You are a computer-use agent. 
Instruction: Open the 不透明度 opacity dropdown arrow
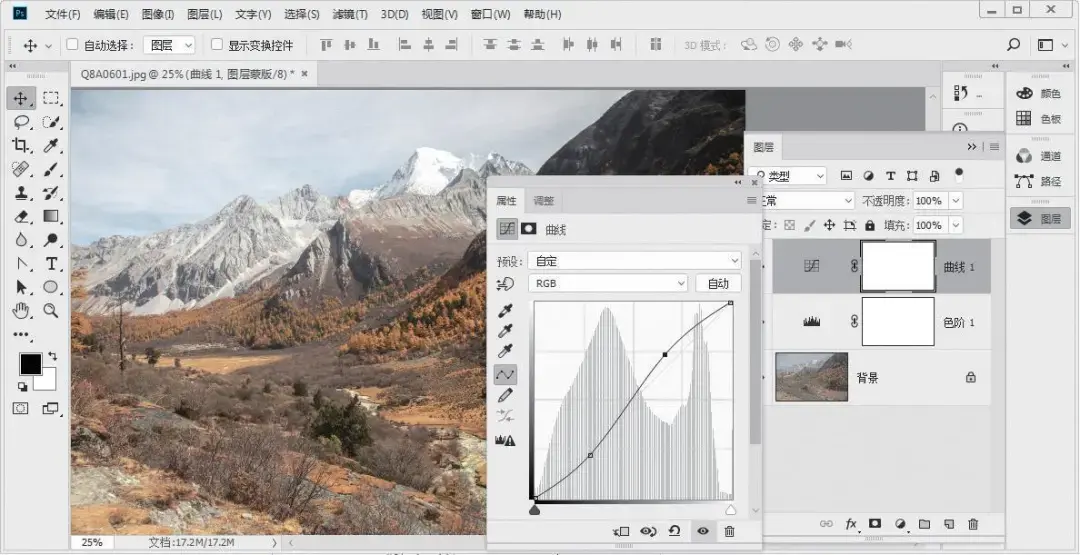(956, 201)
